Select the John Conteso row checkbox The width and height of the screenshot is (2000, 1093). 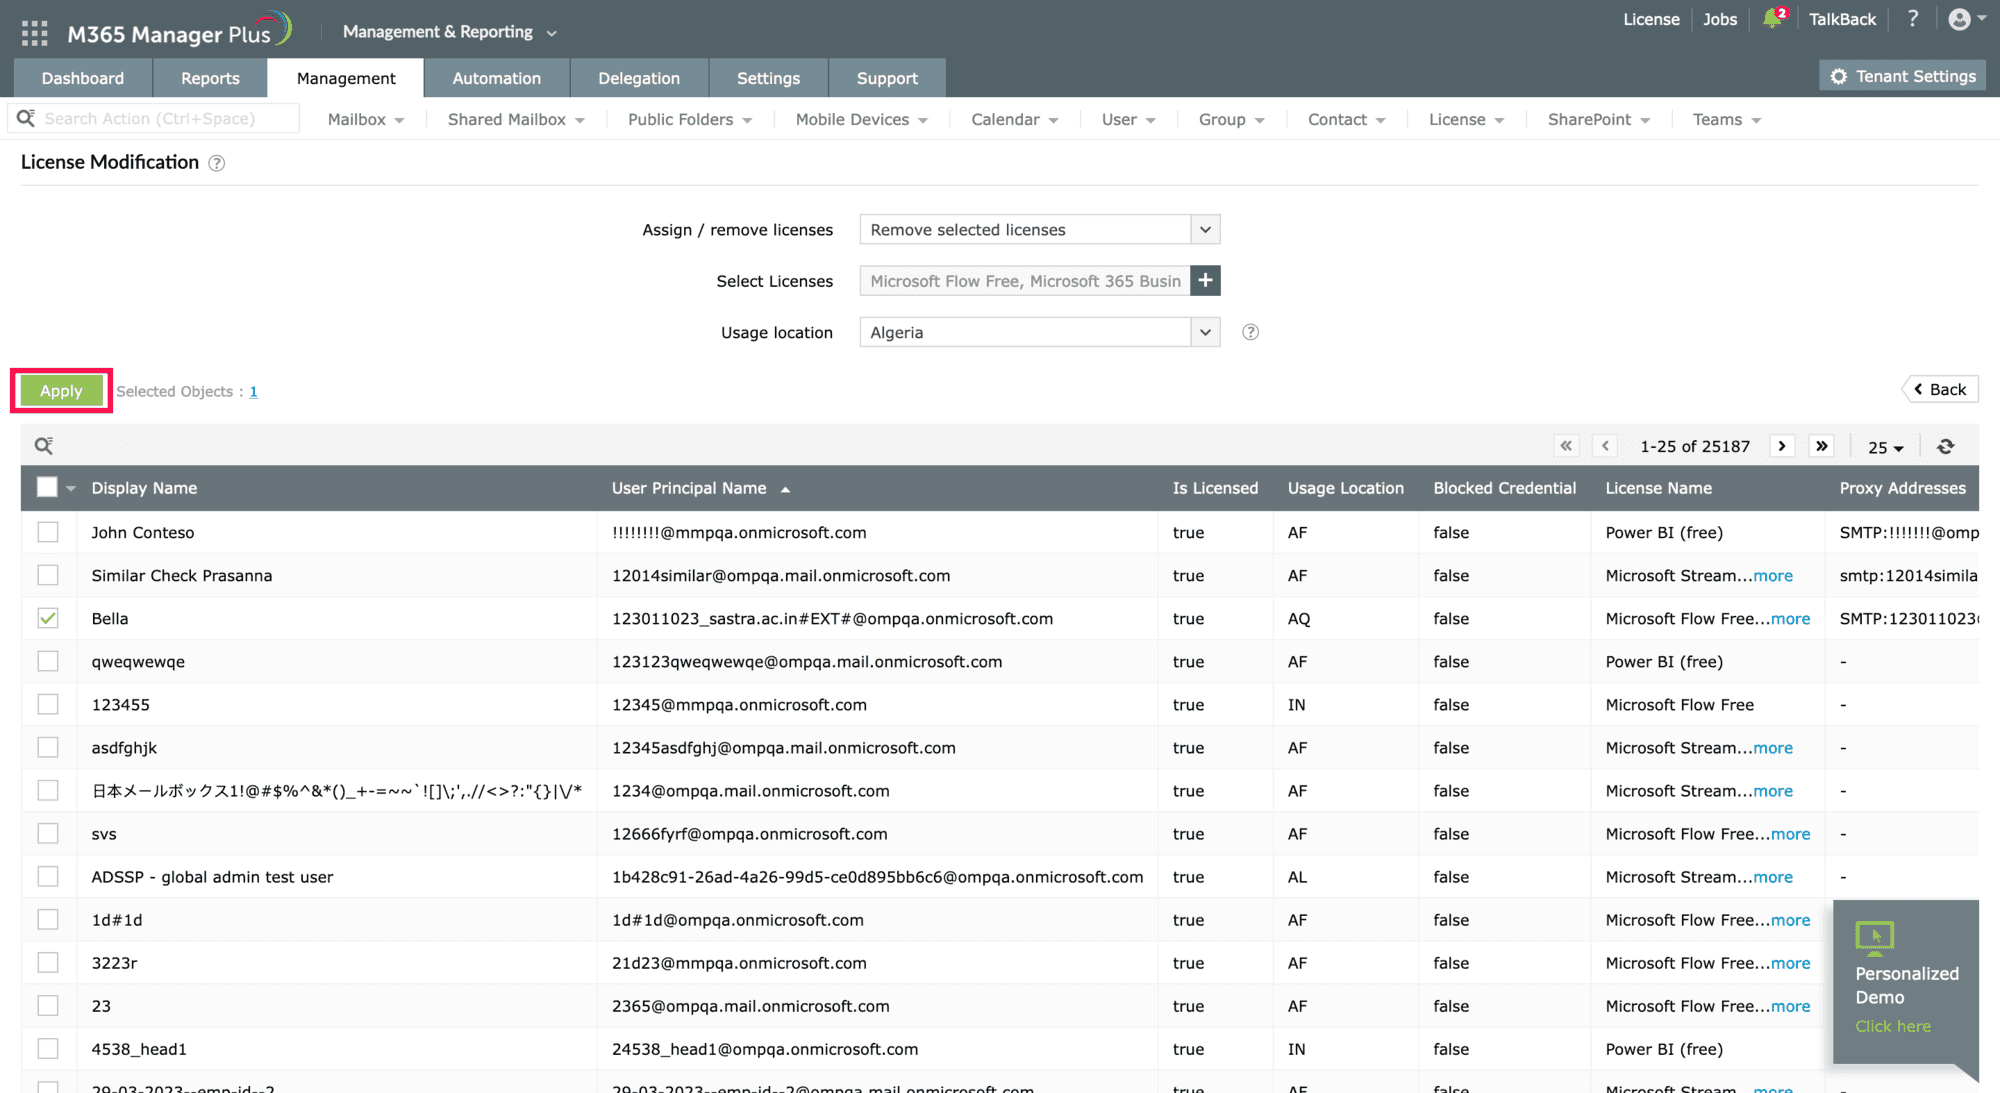[x=48, y=532]
